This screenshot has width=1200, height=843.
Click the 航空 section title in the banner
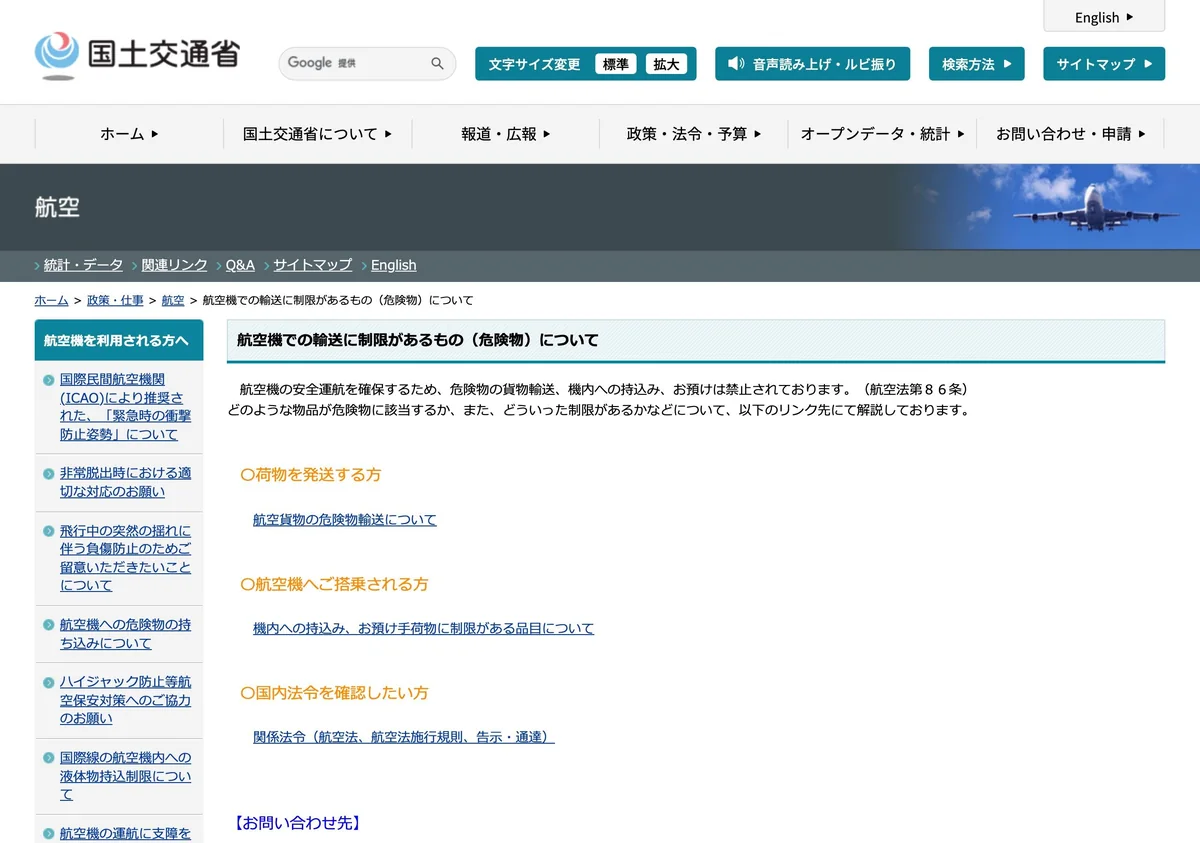pos(57,207)
